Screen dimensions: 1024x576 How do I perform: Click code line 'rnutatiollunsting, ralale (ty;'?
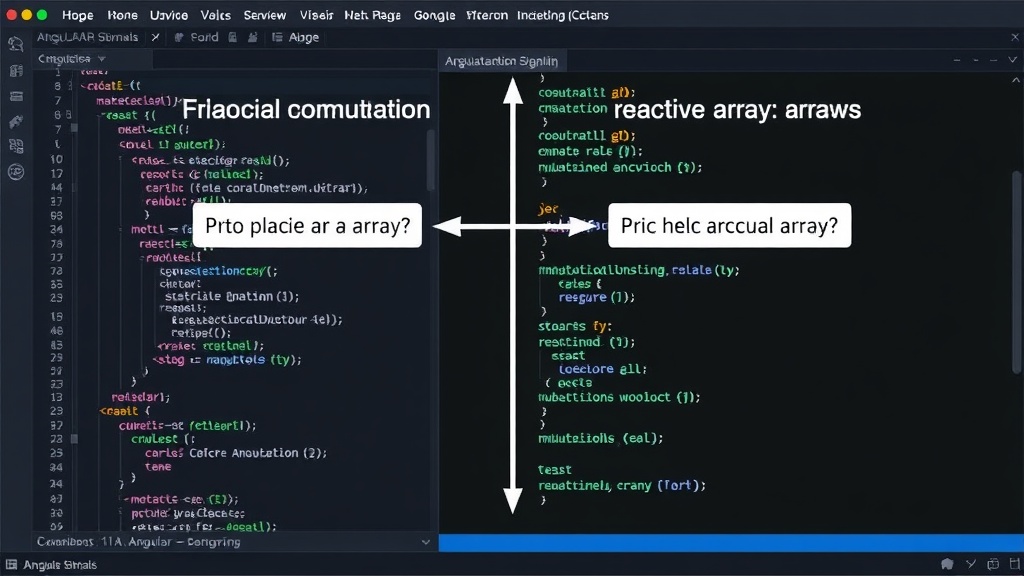click(x=639, y=270)
